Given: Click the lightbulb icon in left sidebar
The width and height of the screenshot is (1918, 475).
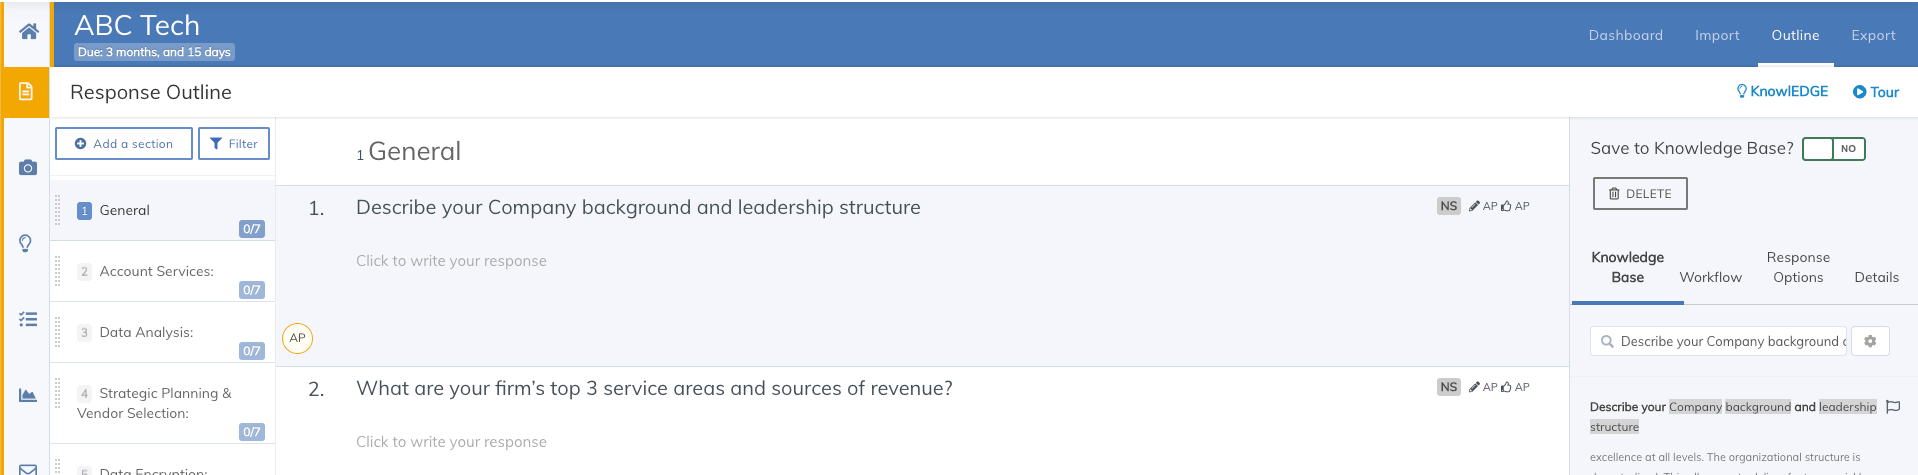Looking at the screenshot, I should click(26, 243).
